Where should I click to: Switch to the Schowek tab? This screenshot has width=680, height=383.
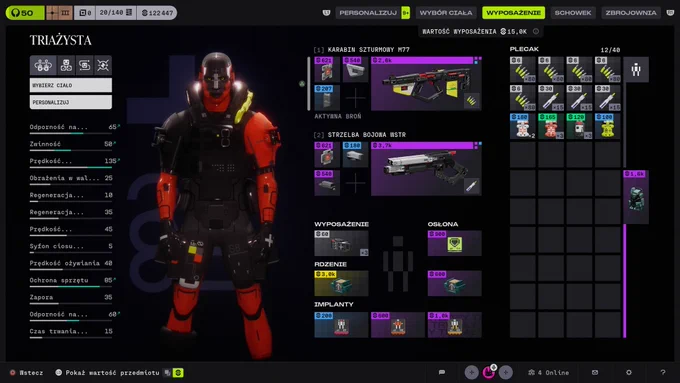tap(573, 13)
